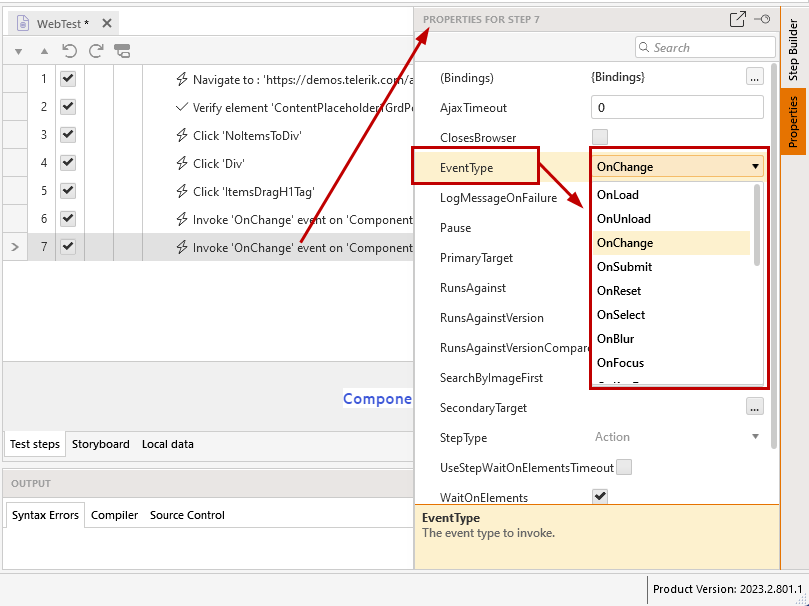Click the SecondaryTarget ellipsis button
Viewport: 809px width, 606px height.
[x=755, y=406]
